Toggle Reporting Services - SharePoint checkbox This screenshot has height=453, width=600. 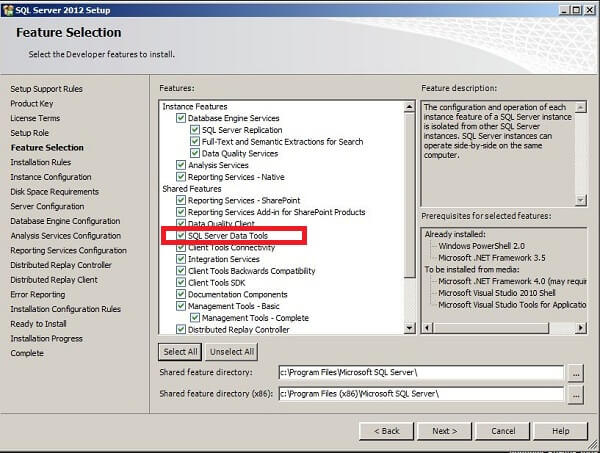(181, 200)
